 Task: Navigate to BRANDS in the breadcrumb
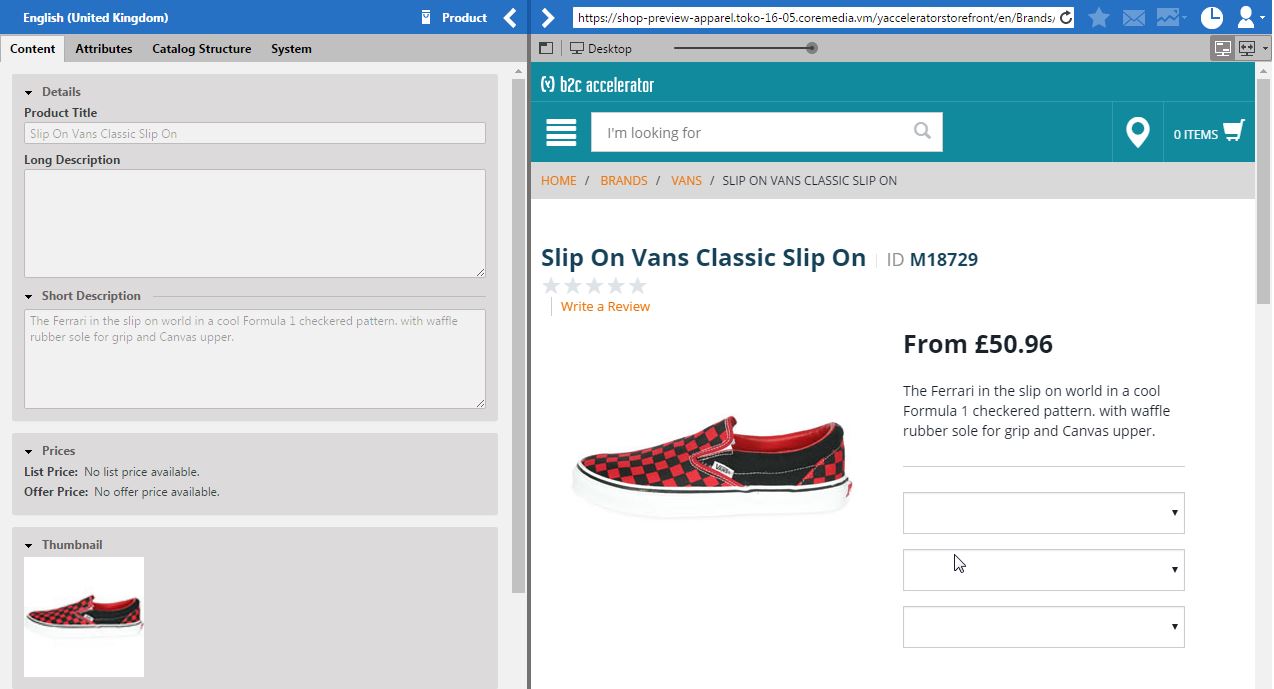coord(623,180)
